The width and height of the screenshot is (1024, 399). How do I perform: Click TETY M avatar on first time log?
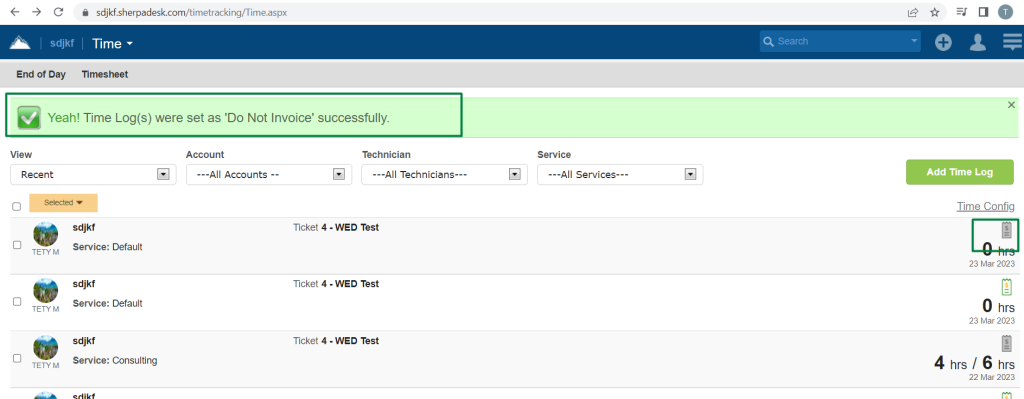pyautogui.click(x=46, y=234)
